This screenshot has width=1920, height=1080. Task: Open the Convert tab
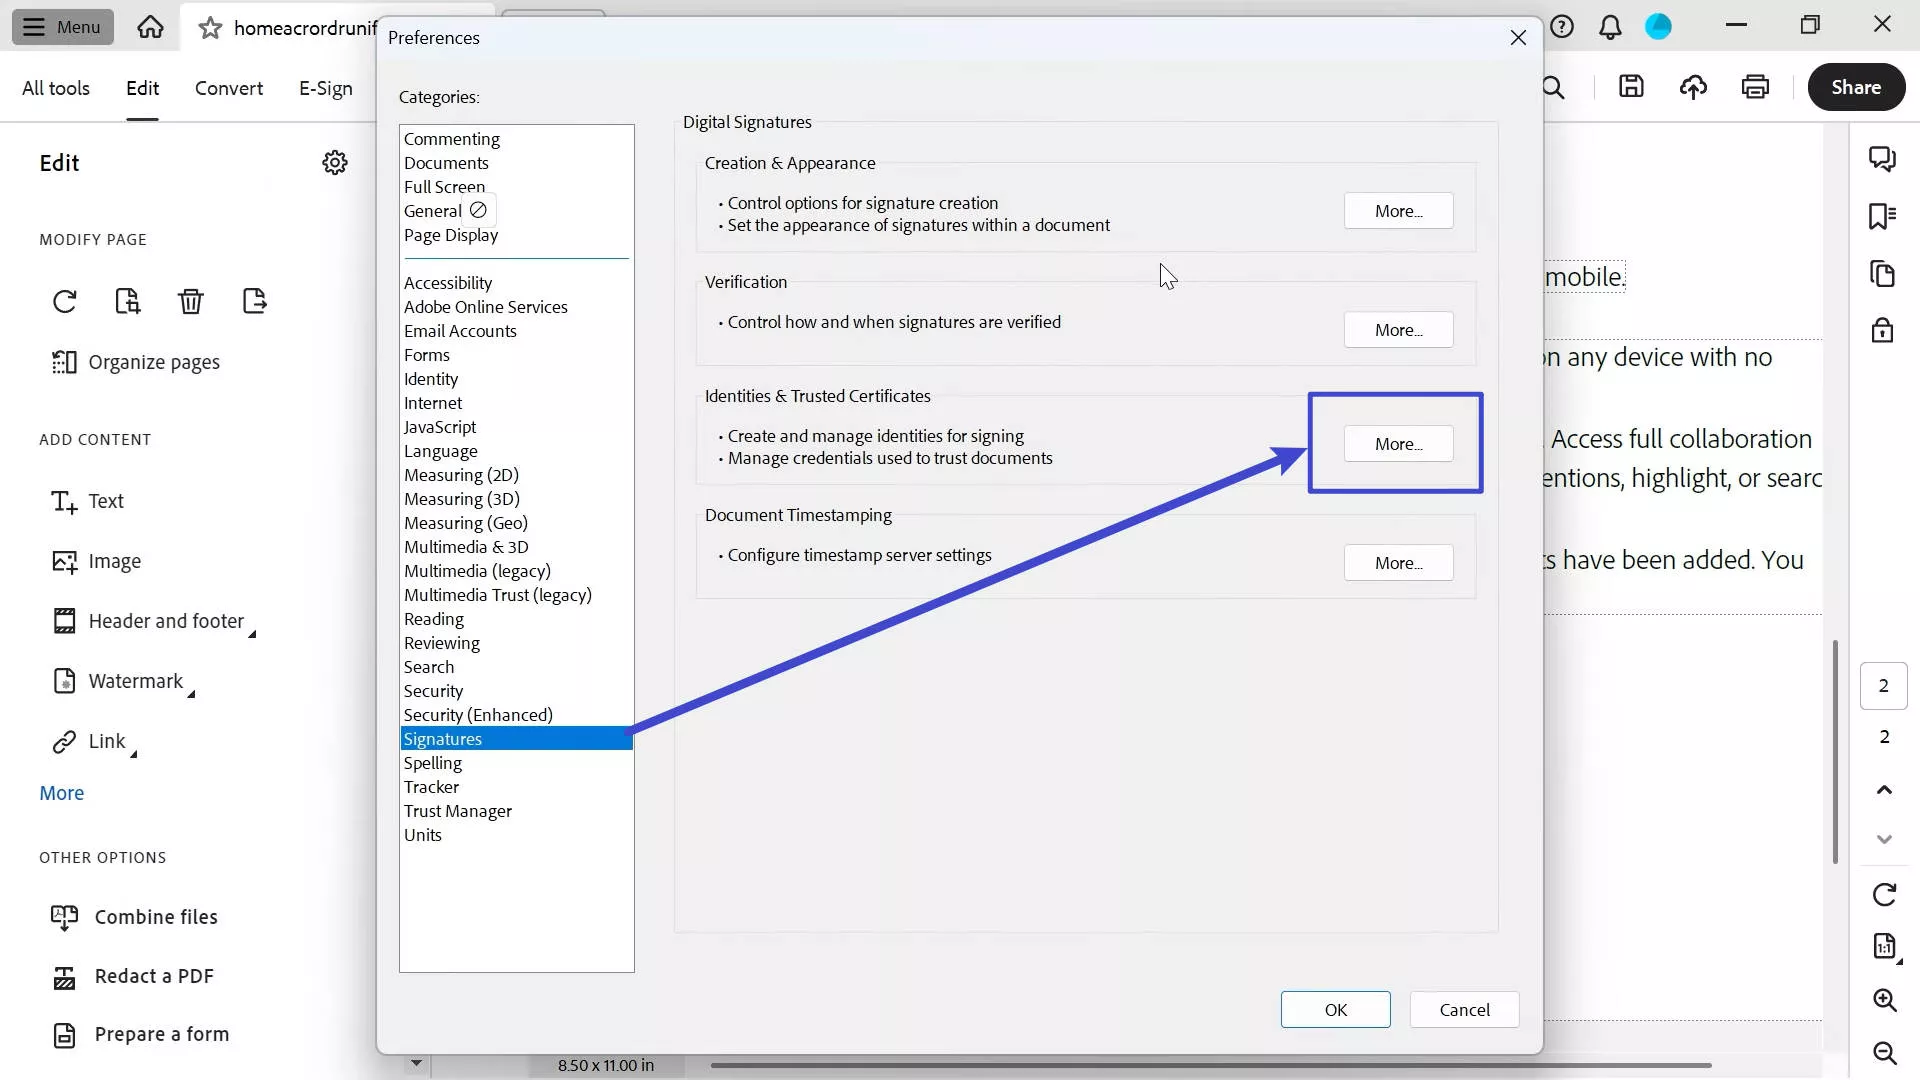point(229,88)
